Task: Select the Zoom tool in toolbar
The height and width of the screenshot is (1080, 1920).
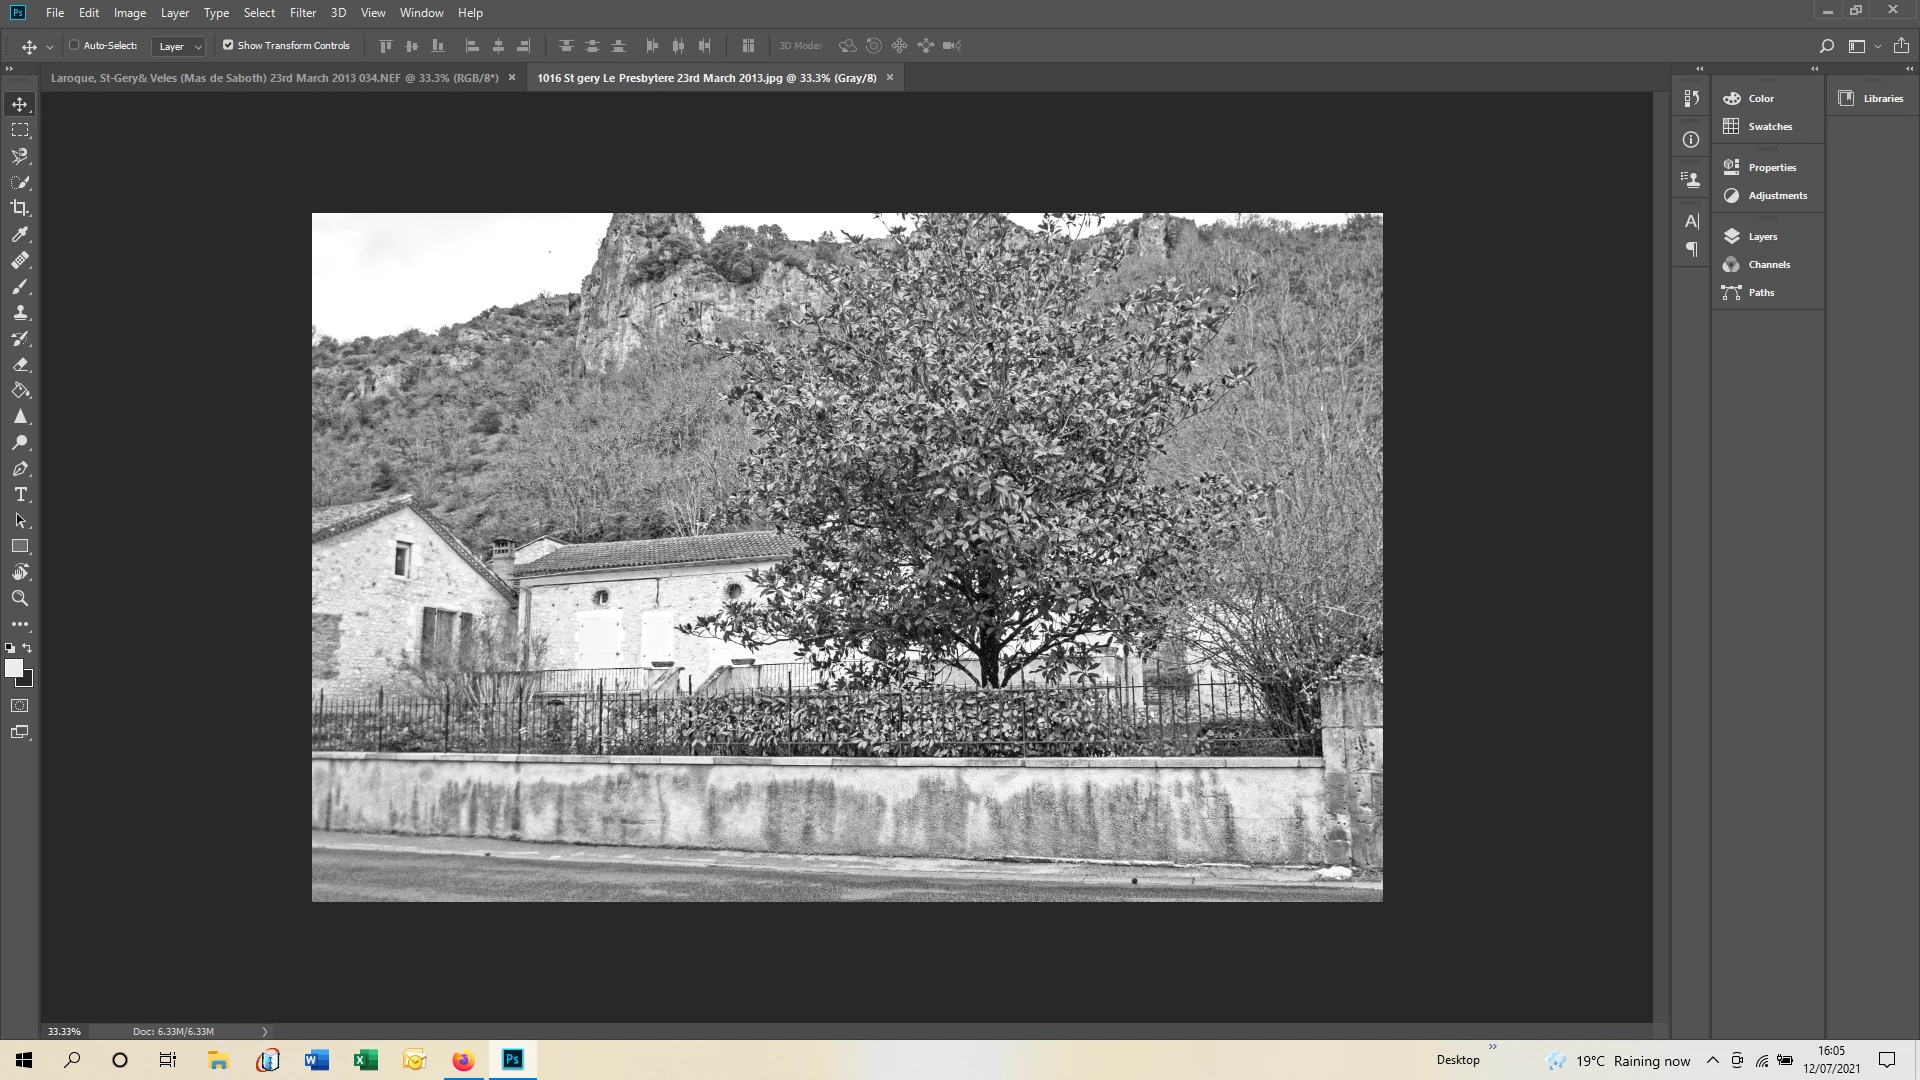Action: tap(20, 598)
